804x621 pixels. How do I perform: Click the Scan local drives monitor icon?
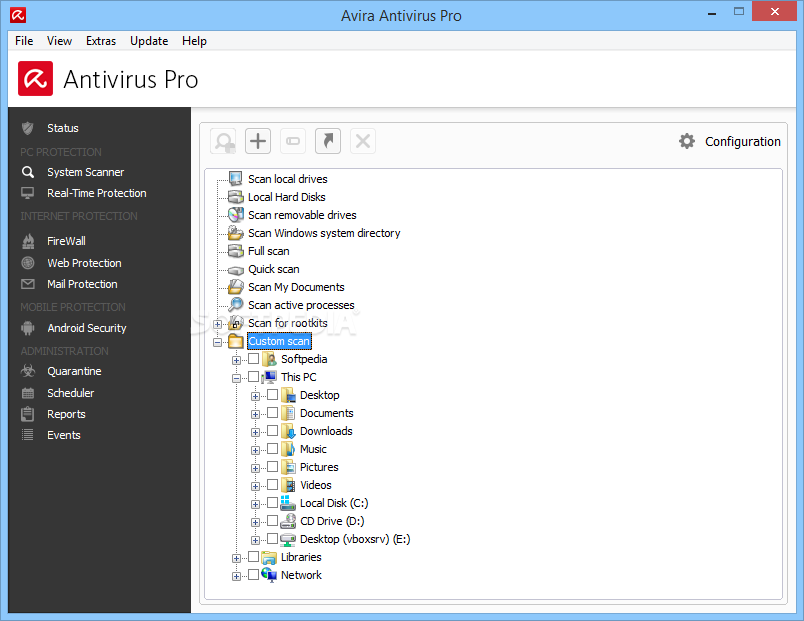pyautogui.click(x=236, y=178)
